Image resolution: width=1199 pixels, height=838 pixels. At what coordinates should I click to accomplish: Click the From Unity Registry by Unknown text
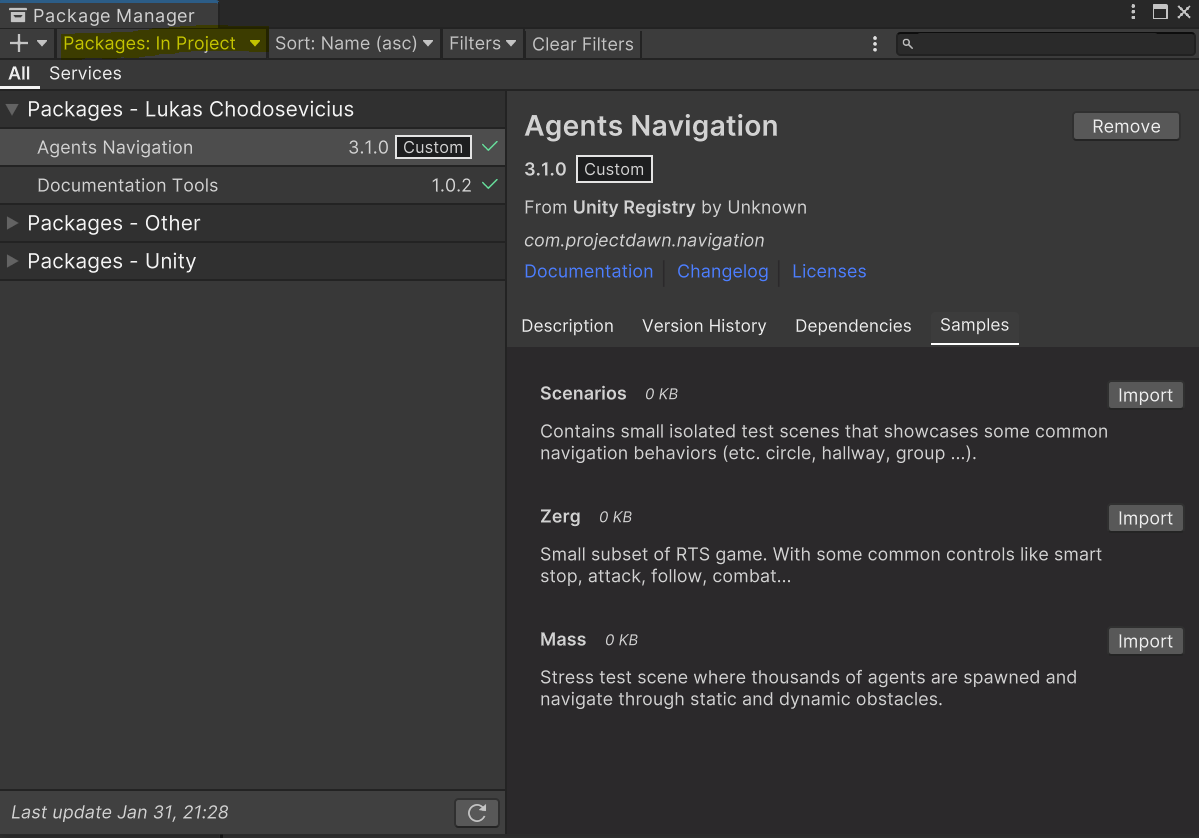pyautogui.click(x=665, y=207)
